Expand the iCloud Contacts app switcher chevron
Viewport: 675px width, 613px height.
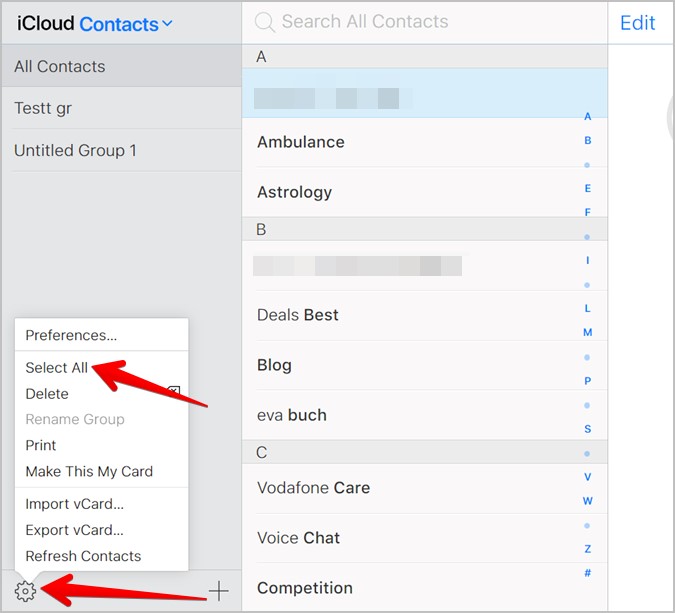tap(167, 23)
